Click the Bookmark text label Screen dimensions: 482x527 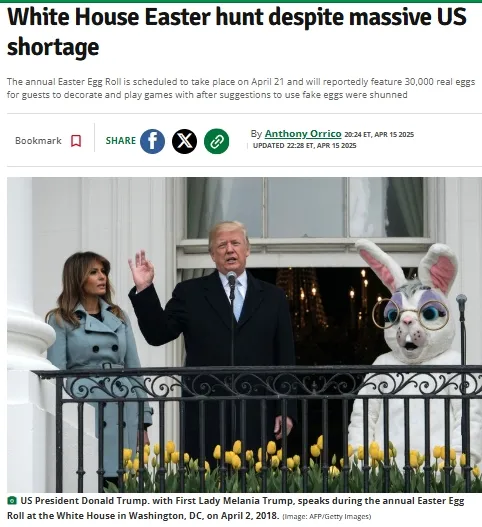pyautogui.click(x=38, y=140)
